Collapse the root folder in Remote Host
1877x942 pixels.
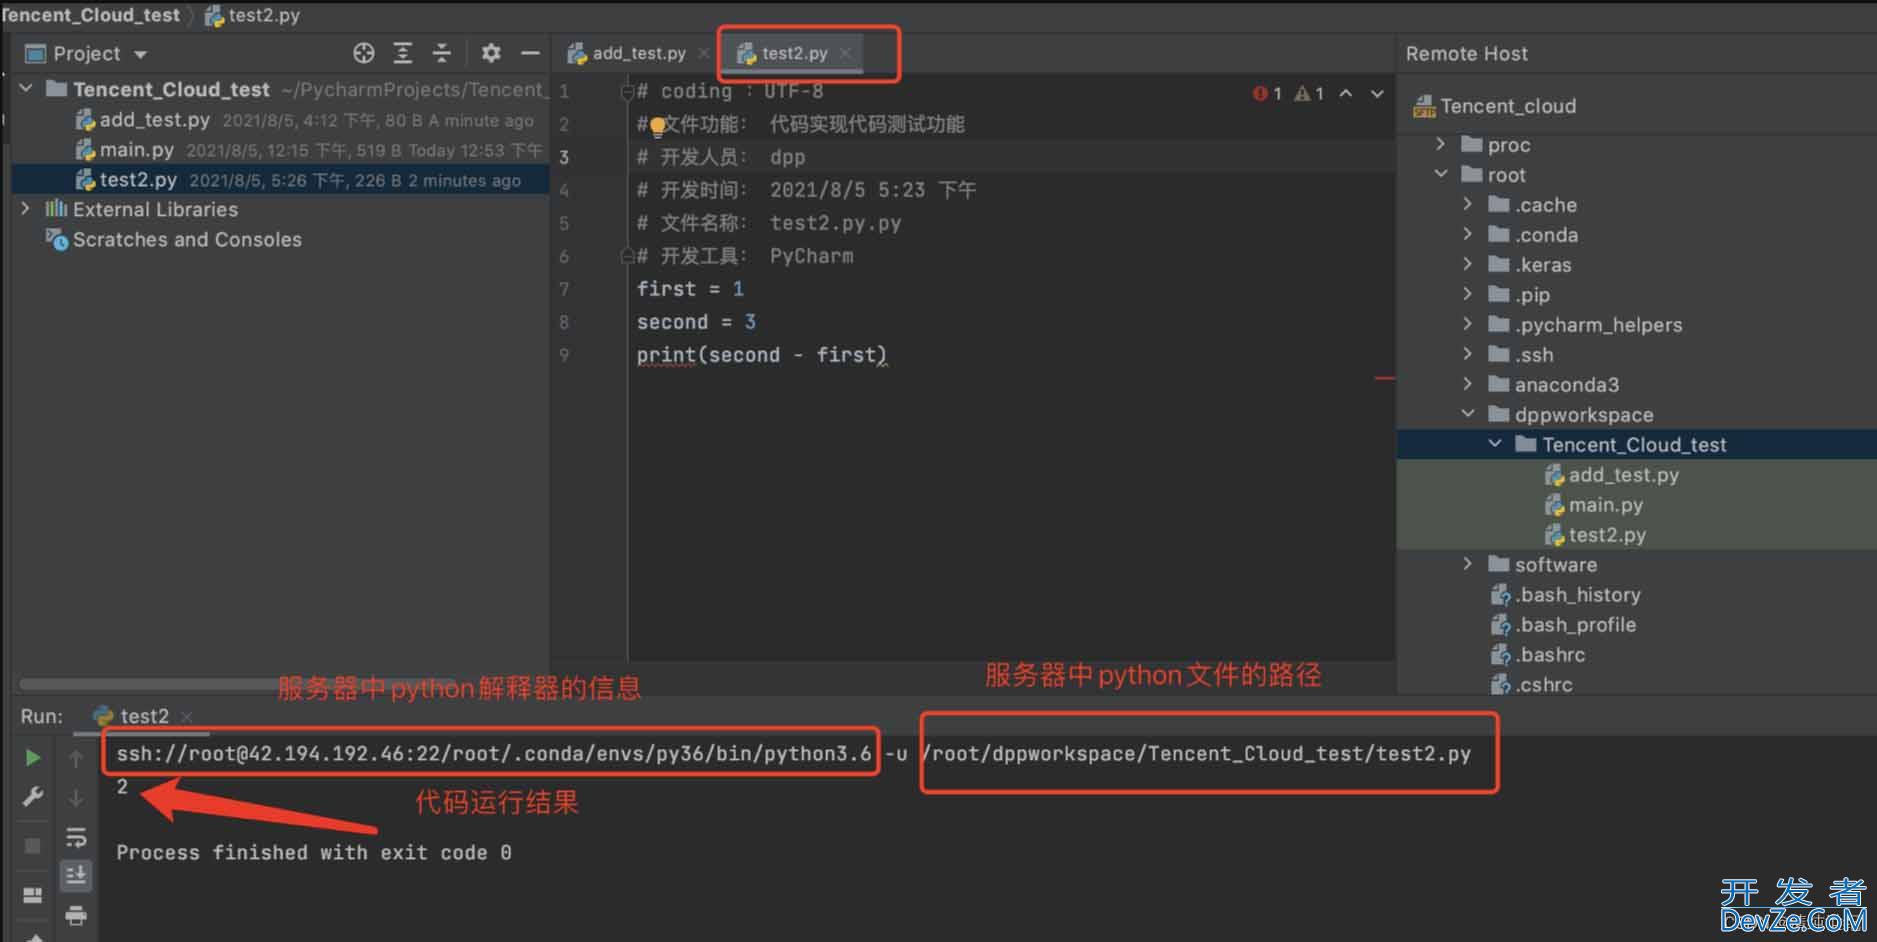tap(1441, 174)
